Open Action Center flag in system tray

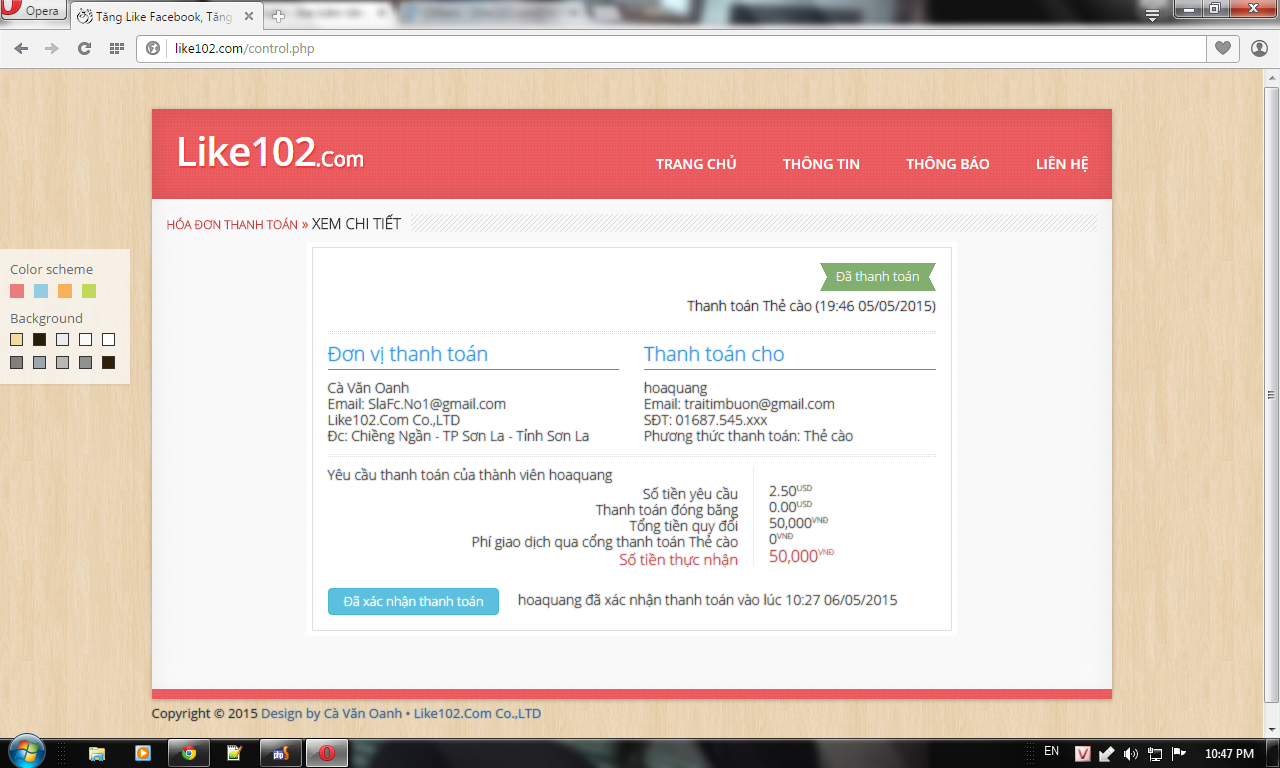click(1178, 753)
